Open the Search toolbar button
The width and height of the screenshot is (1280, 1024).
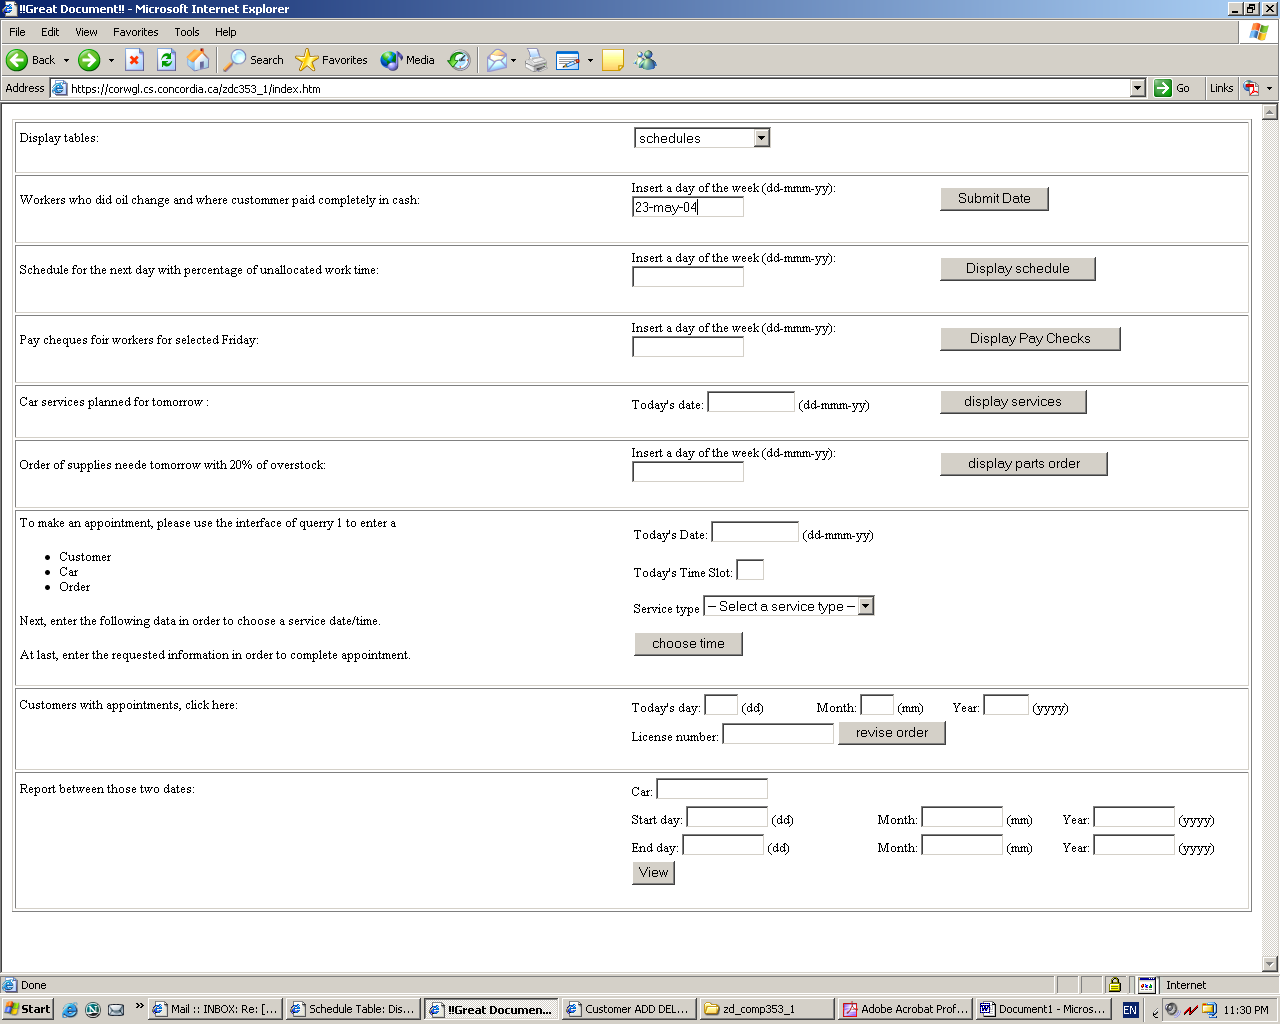(254, 60)
